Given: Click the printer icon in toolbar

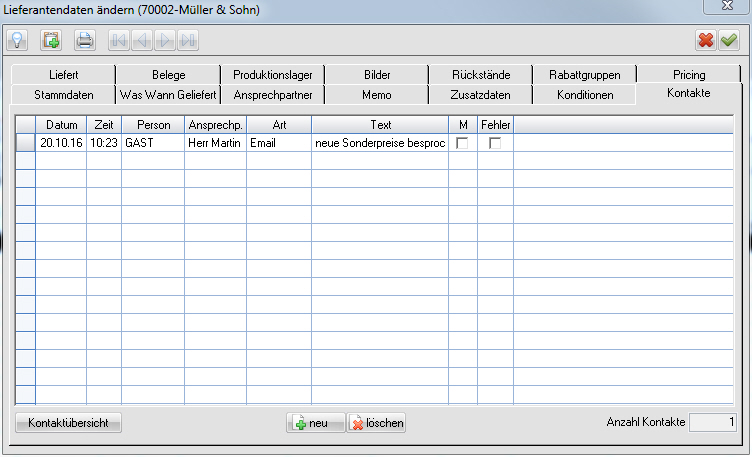Looking at the screenshot, I should 85,40.
